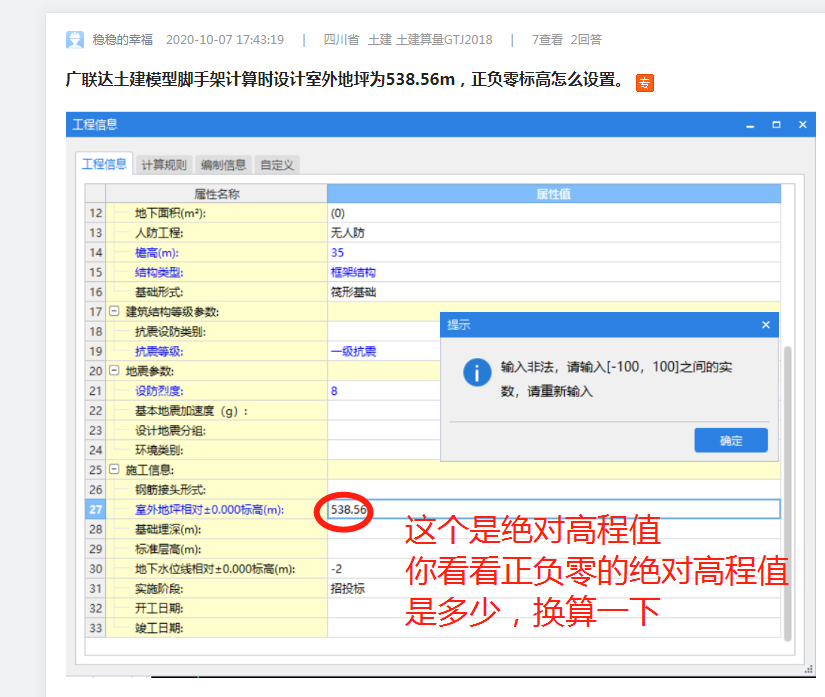Image resolution: width=825 pixels, height=697 pixels.
Task: Minimize the 工程信息 window
Action: coord(750,125)
